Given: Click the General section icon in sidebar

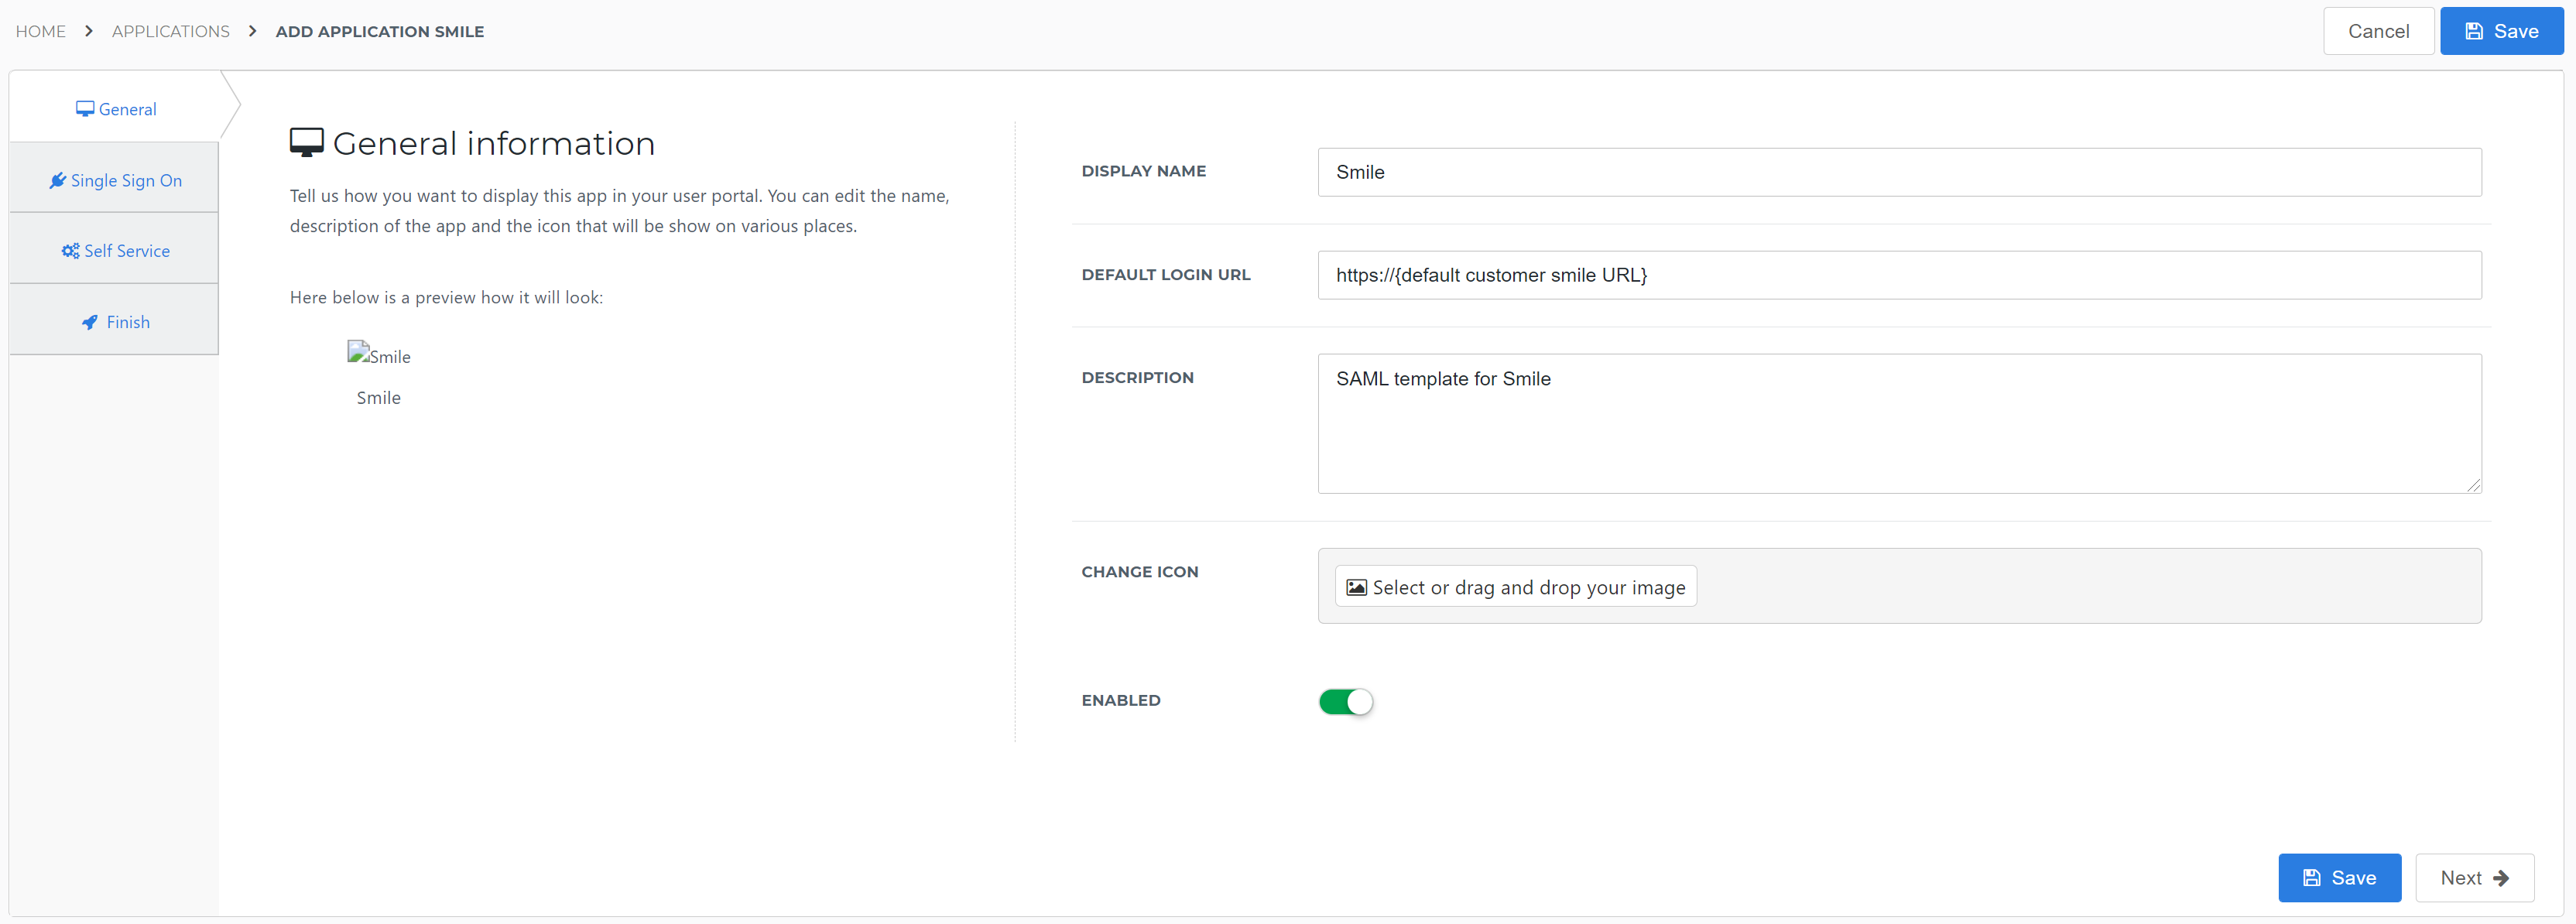Looking at the screenshot, I should click(x=85, y=108).
